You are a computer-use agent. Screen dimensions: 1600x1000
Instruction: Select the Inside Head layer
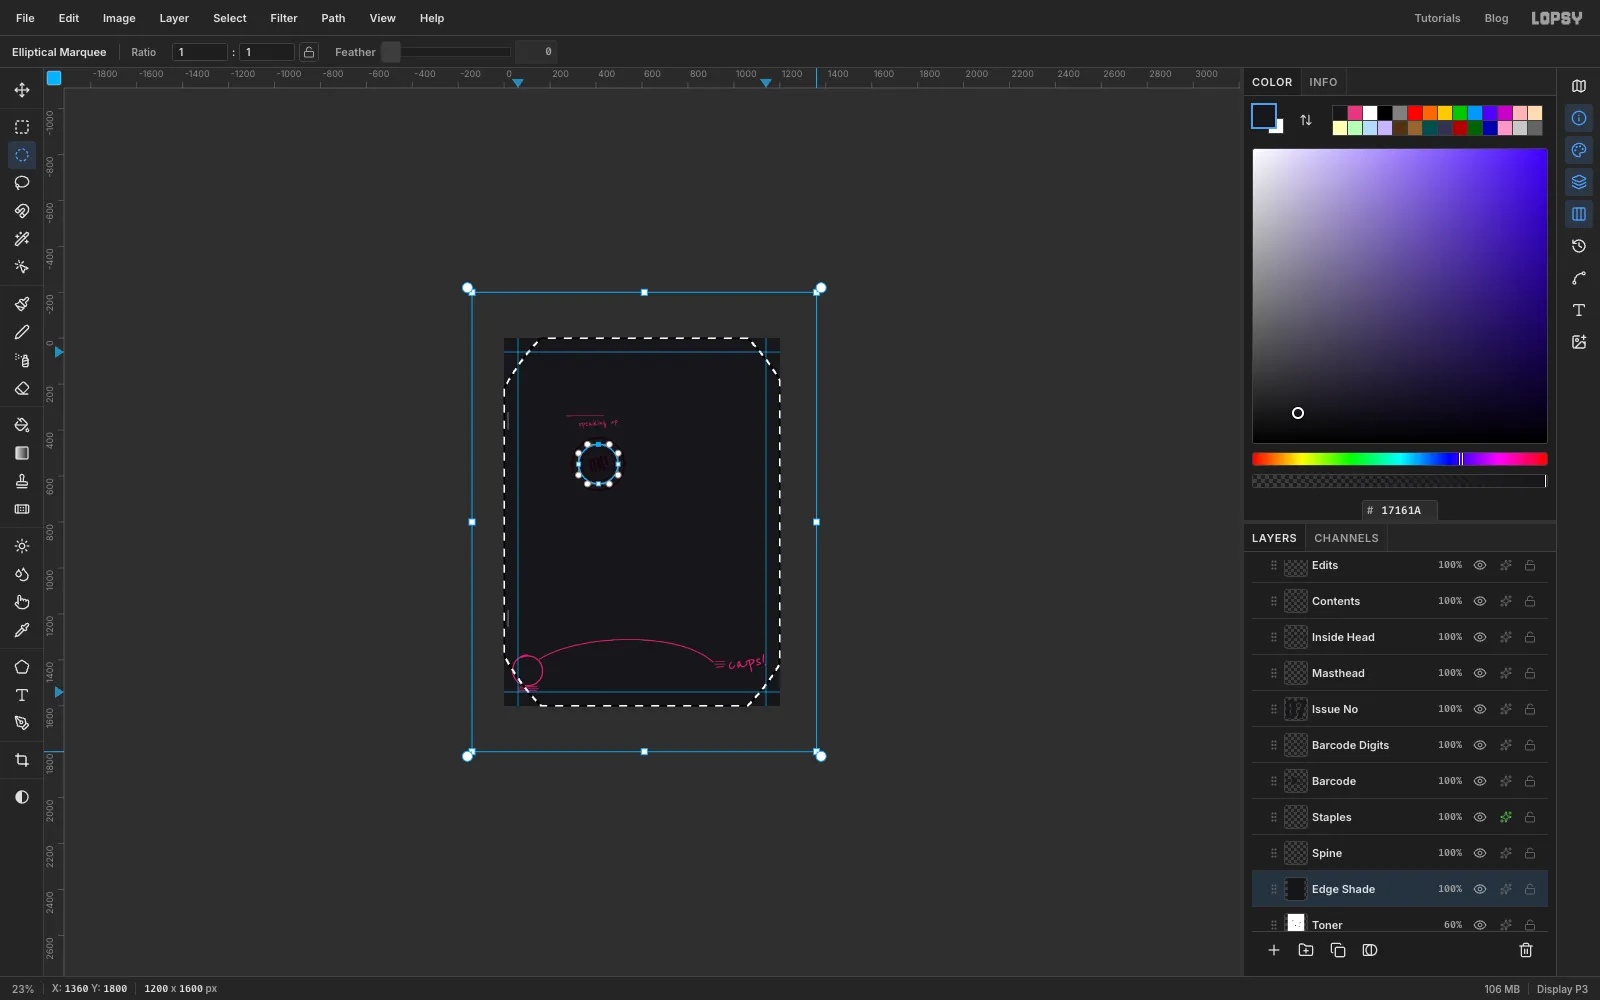point(1400,637)
